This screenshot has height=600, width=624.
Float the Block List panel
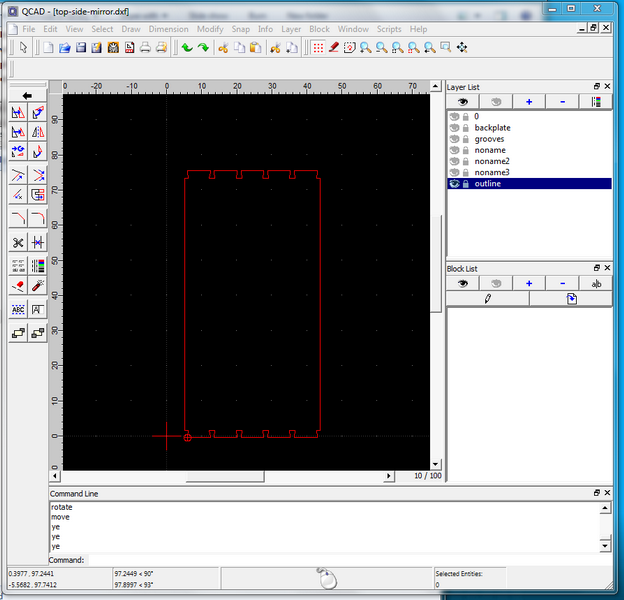[x=597, y=268]
